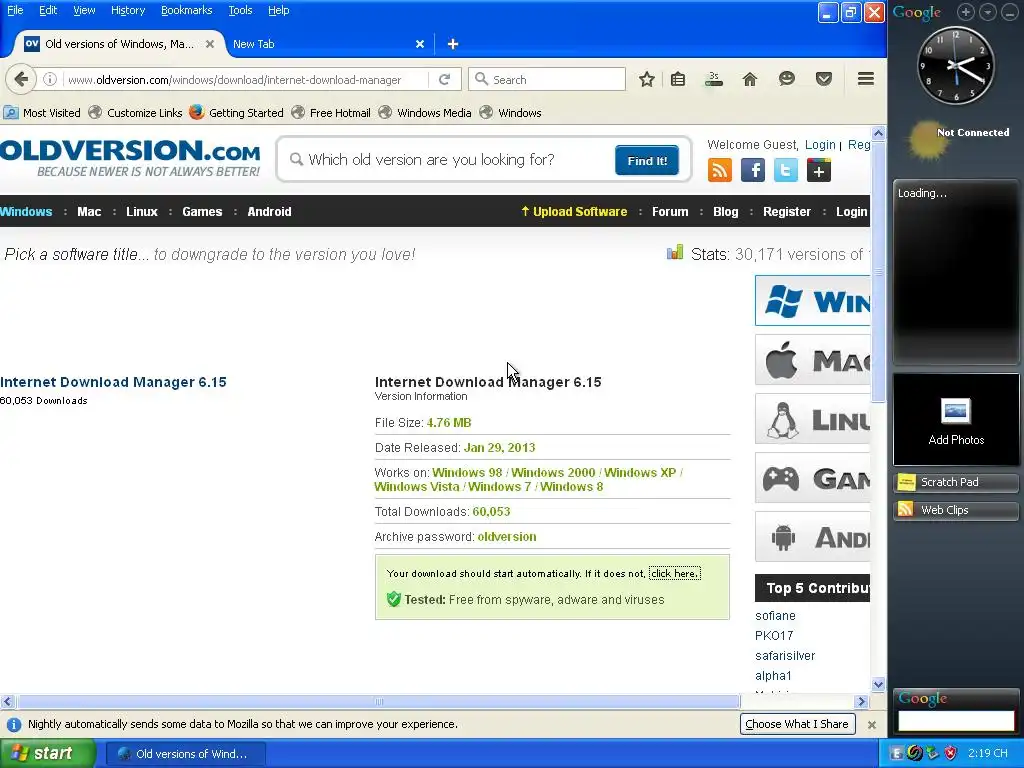Open the Firefox hamburger menu
The height and width of the screenshot is (768, 1024).
point(866,79)
